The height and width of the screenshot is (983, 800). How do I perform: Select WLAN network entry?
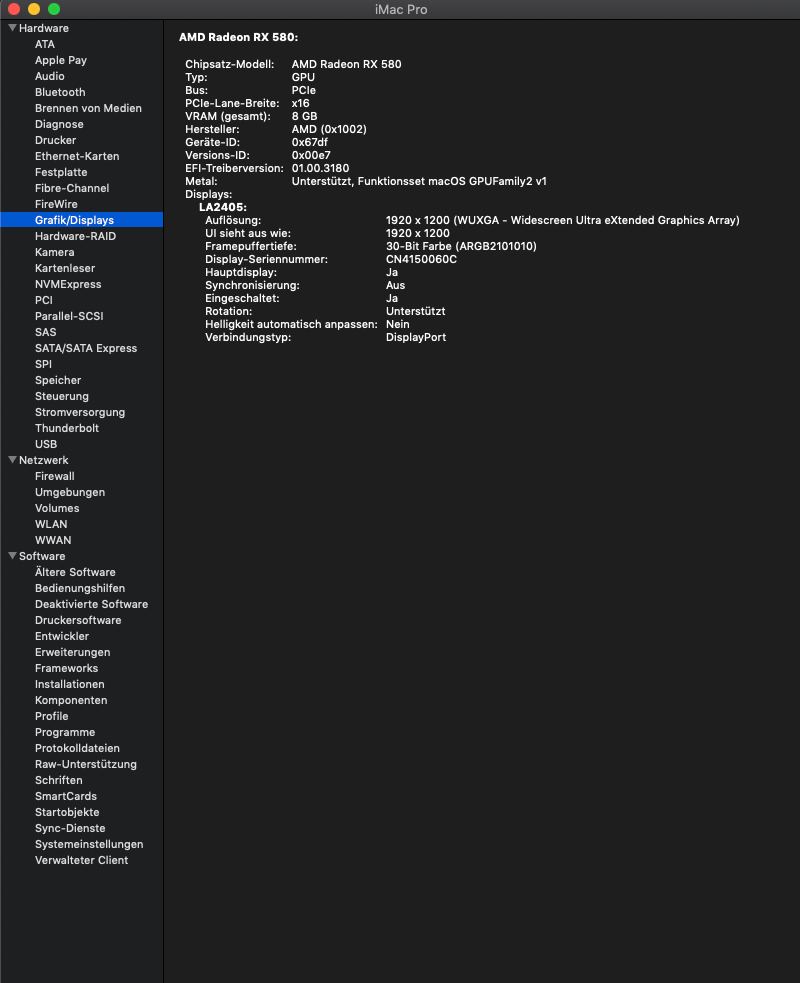[x=51, y=524]
